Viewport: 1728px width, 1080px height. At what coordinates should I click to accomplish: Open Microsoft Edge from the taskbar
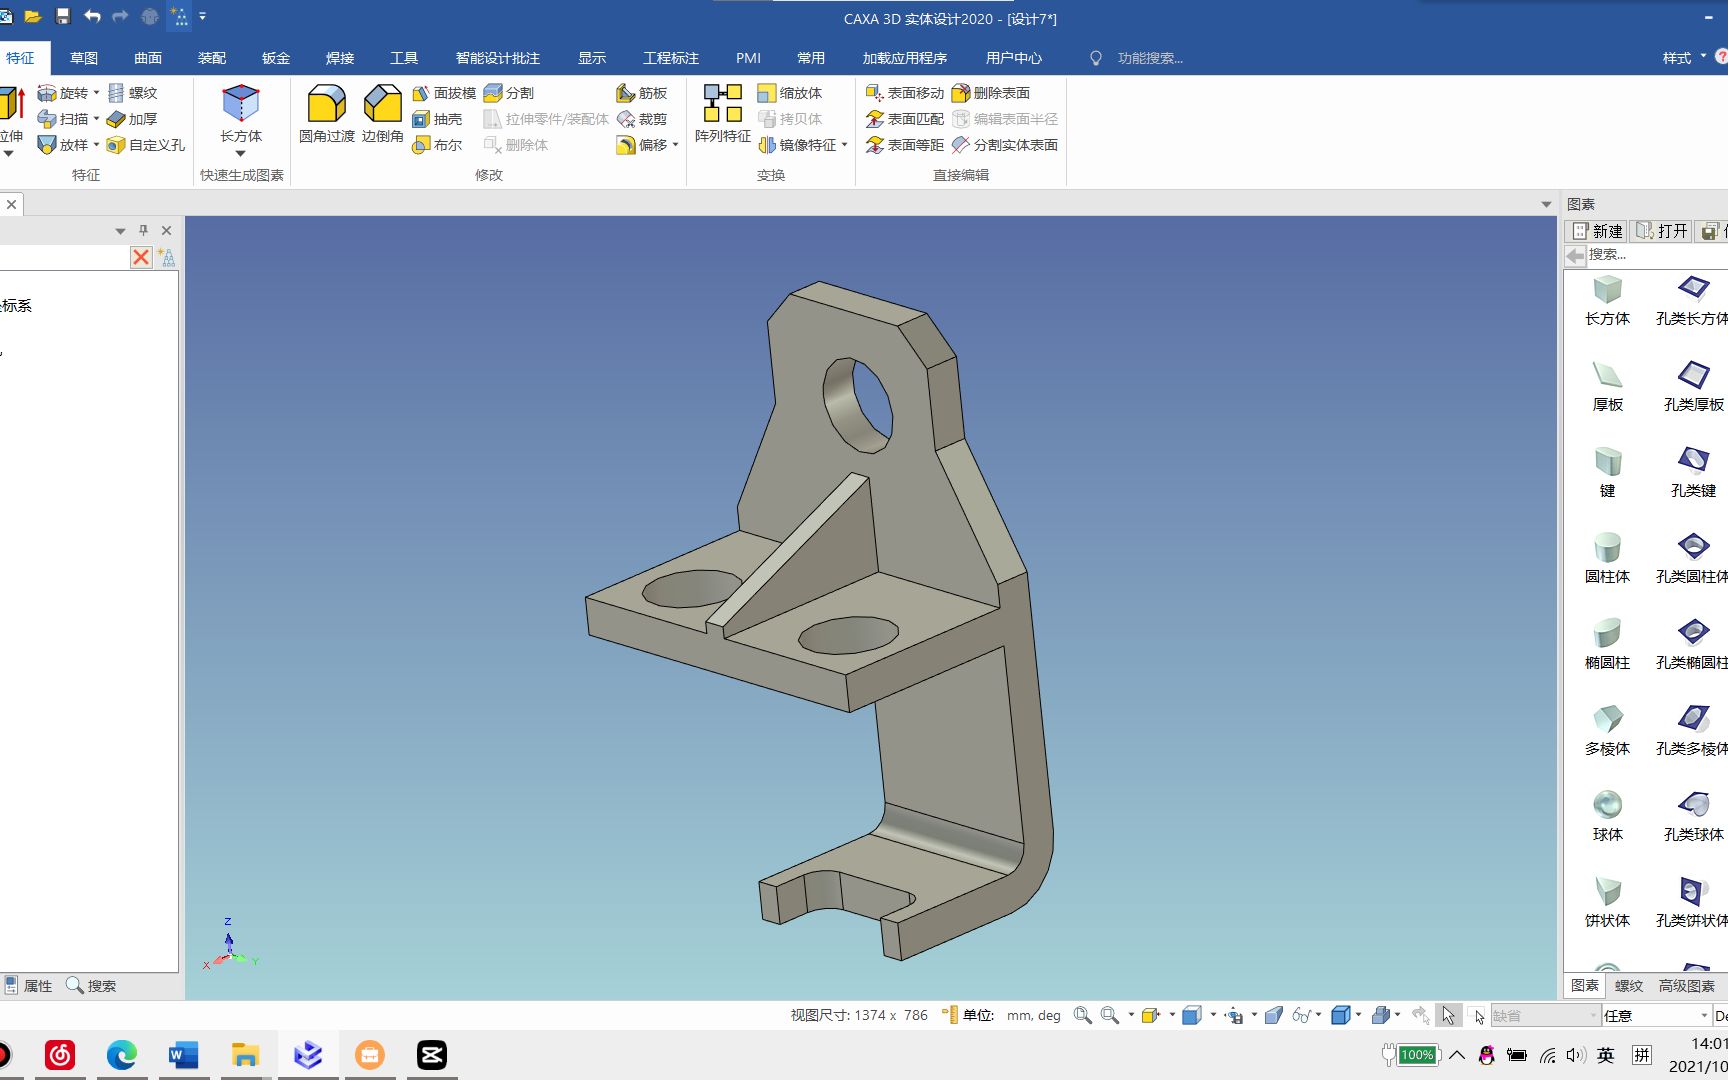point(122,1055)
